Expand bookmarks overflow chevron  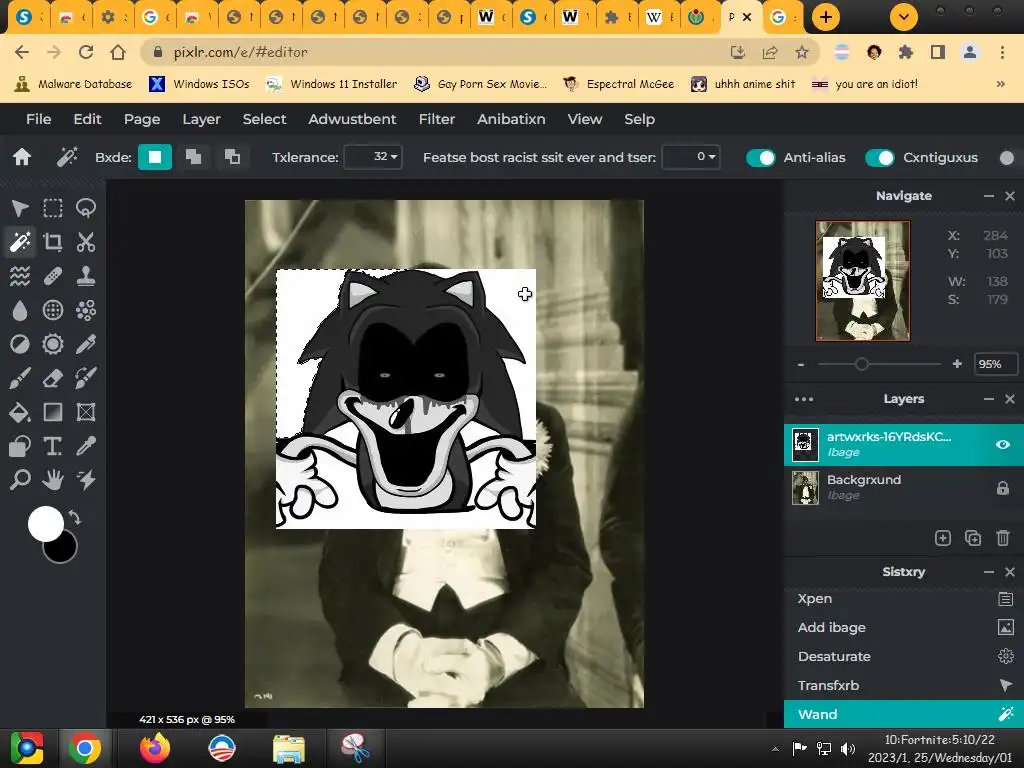tap(1000, 84)
